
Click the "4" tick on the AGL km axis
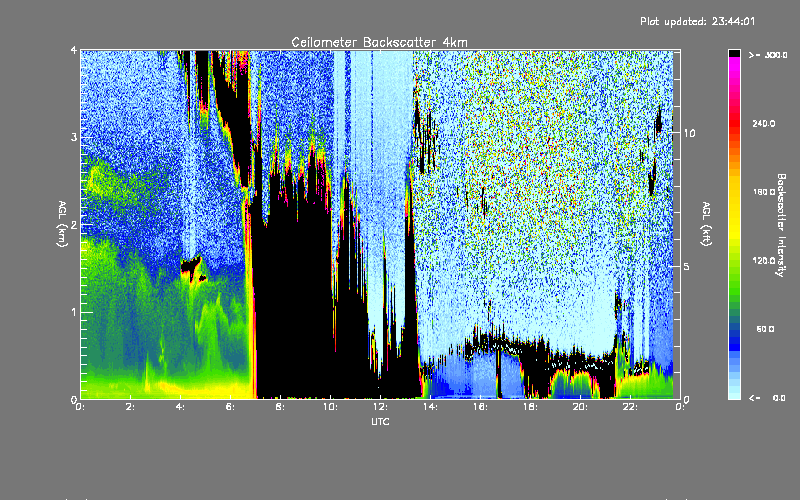coord(74,50)
